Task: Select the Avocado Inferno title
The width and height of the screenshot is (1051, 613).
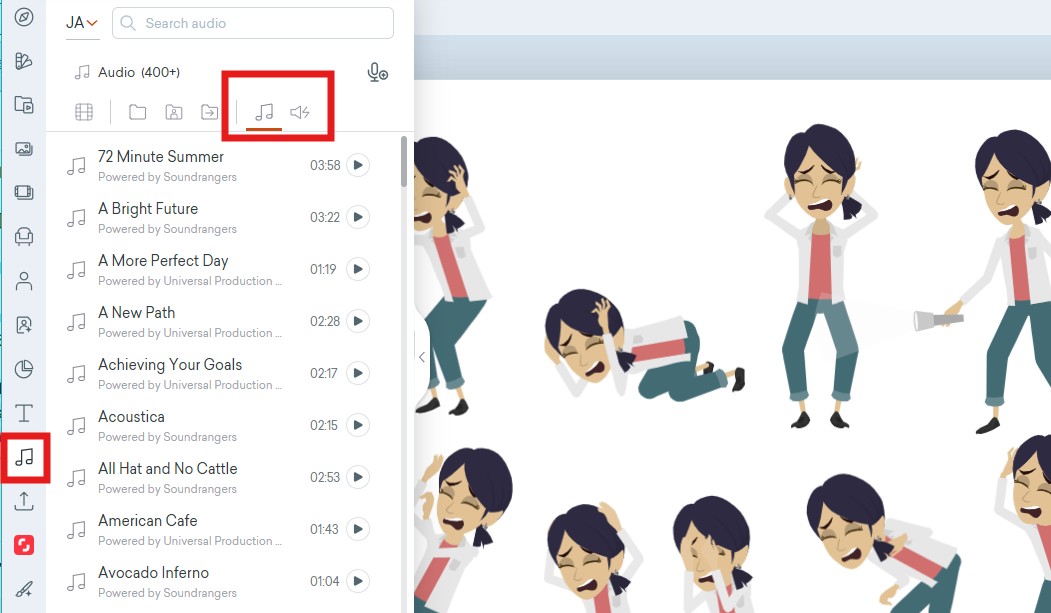Action: (153, 573)
